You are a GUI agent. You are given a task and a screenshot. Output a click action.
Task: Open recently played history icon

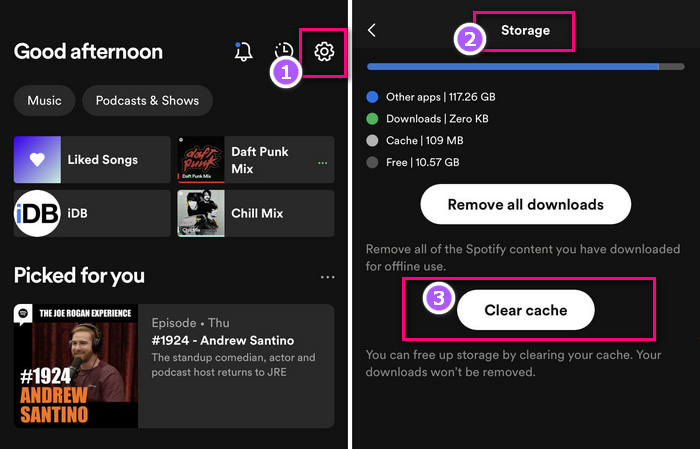click(284, 52)
